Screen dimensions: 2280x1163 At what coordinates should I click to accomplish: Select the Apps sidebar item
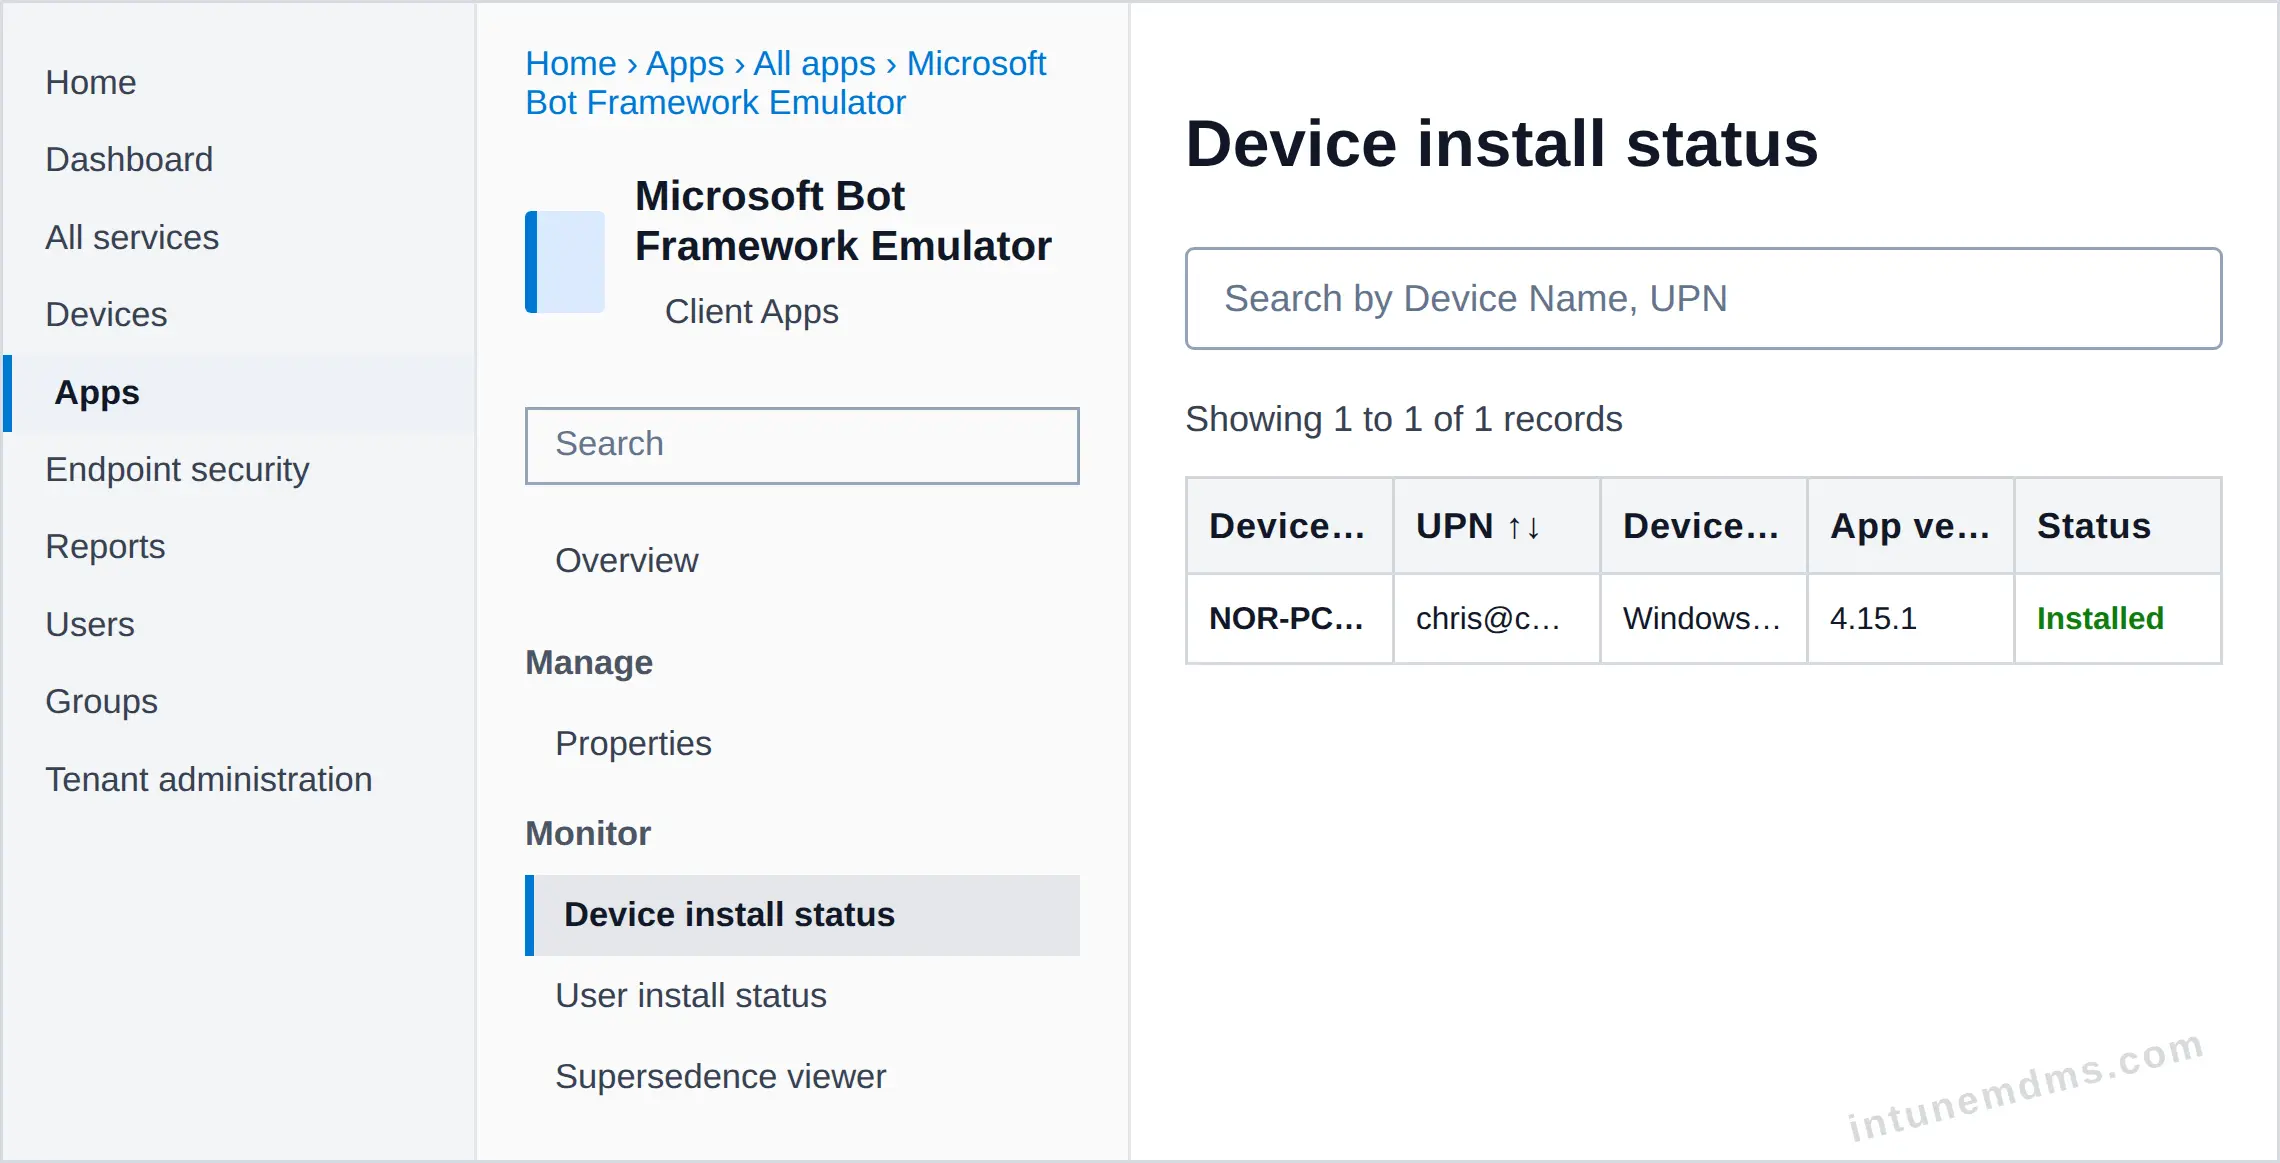click(240, 392)
